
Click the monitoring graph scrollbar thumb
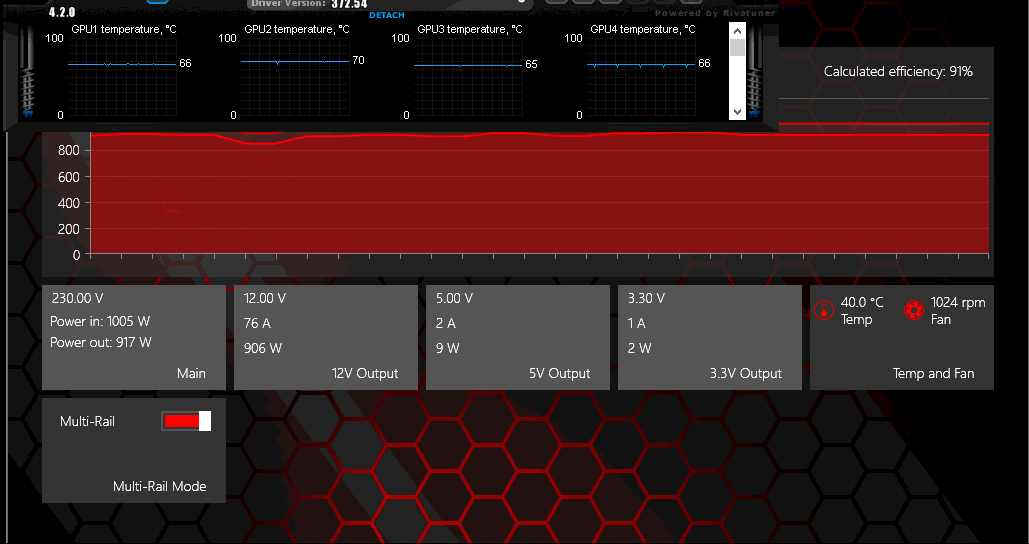[x=738, y=48]
